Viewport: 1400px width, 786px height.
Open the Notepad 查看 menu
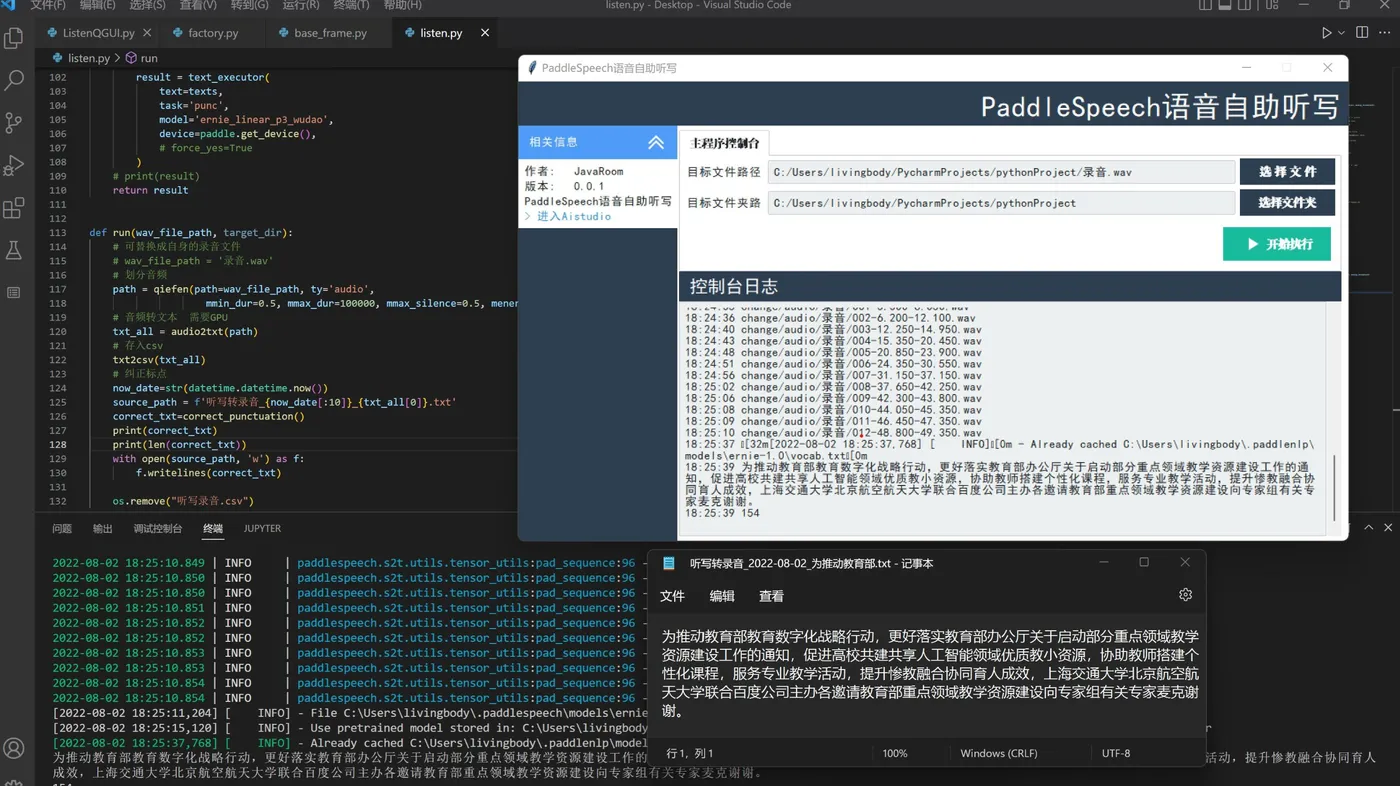(x=771, y=596)
